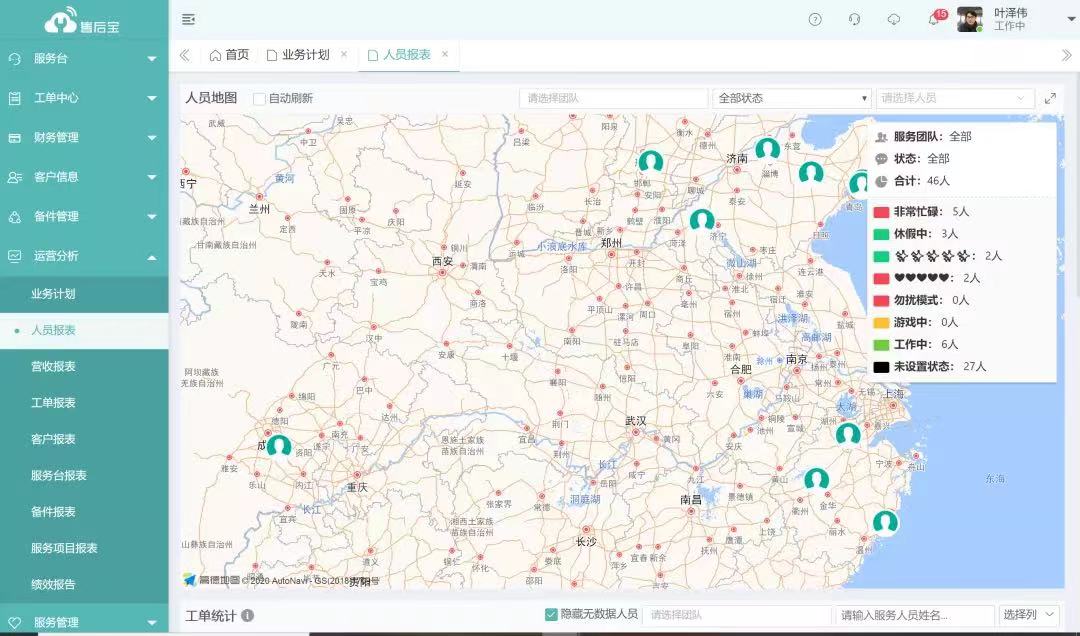Uncheck the 隐藏无数据人员 checkbox
The image size is (1080, 636).
tap(551, 615)
